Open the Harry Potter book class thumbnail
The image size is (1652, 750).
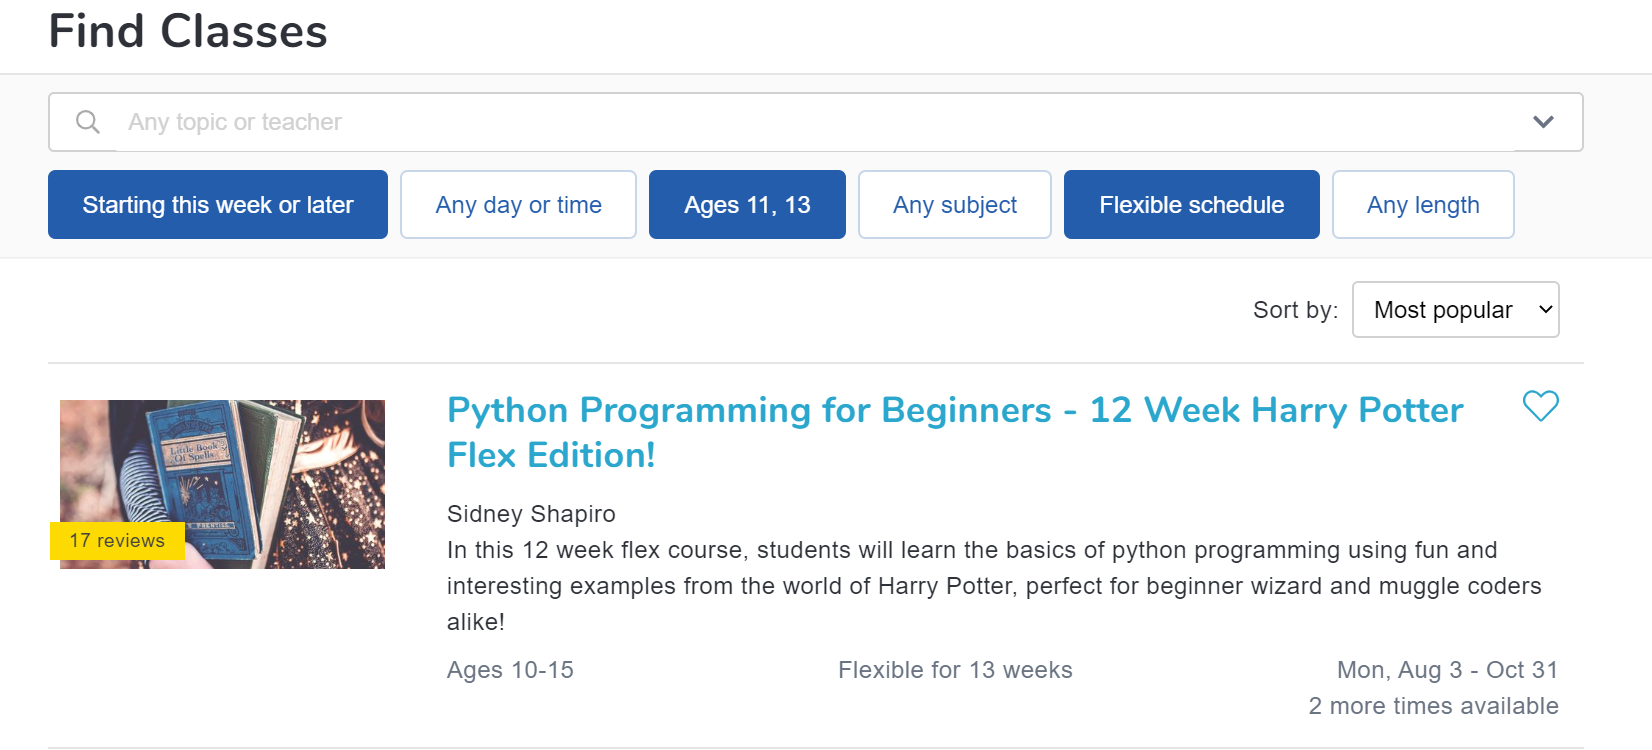point(222,484)
